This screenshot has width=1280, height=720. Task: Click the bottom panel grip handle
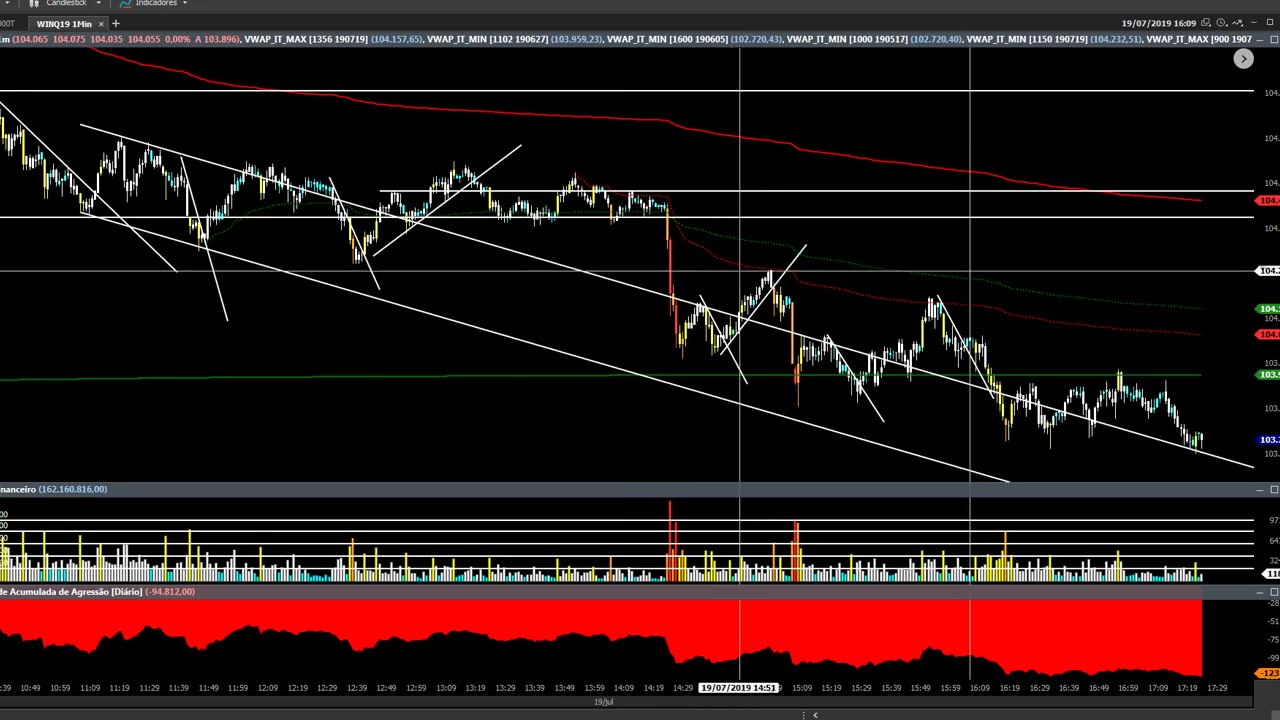(803, 715)
